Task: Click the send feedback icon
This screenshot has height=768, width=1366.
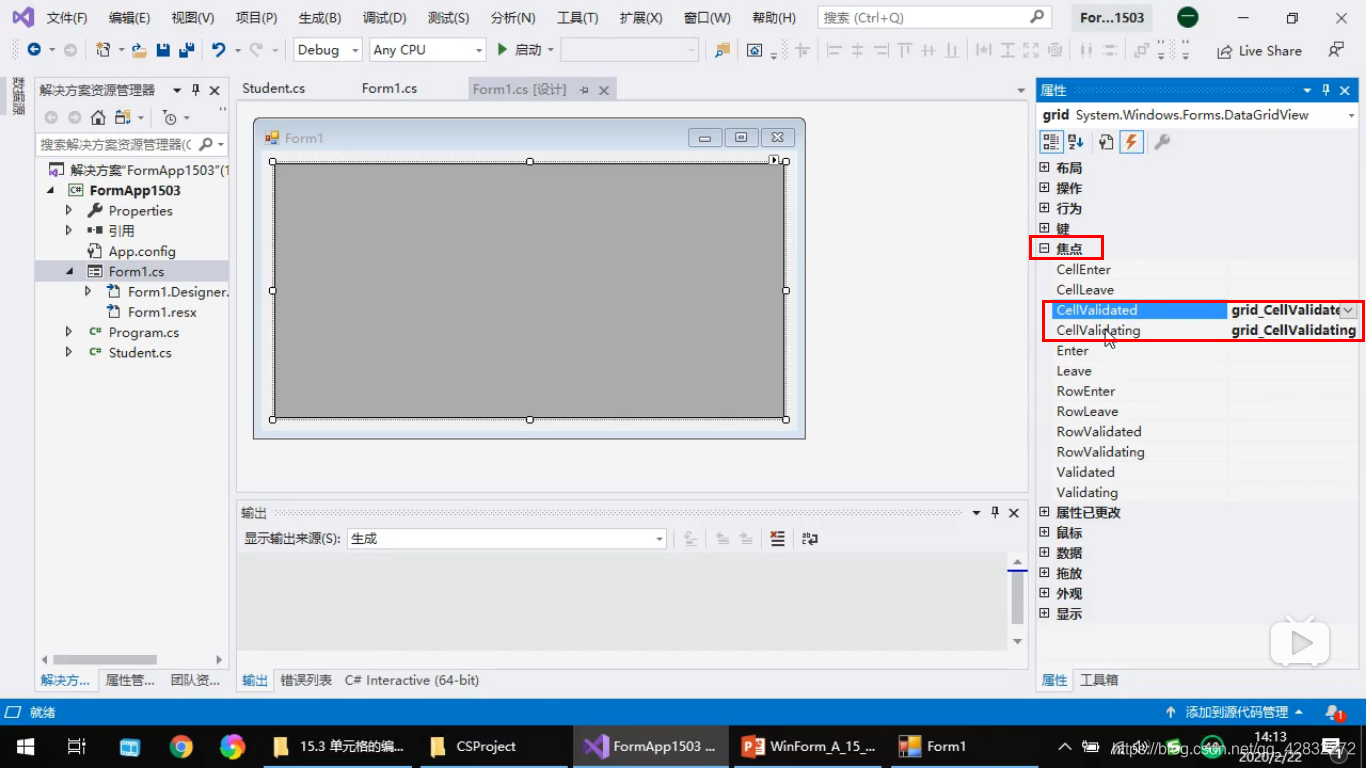Action: point(1336,50)
